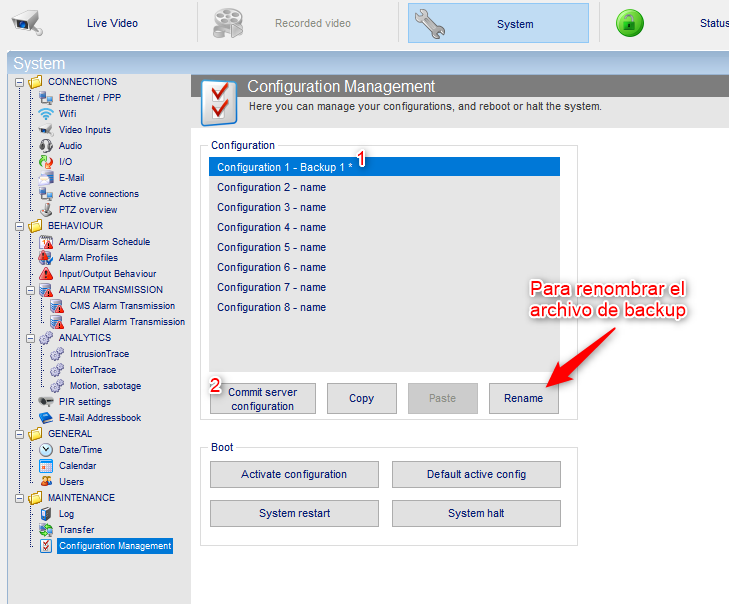The image size is (729, 604).
Task: Click the Paste button
Action: (x=443, y=398)
